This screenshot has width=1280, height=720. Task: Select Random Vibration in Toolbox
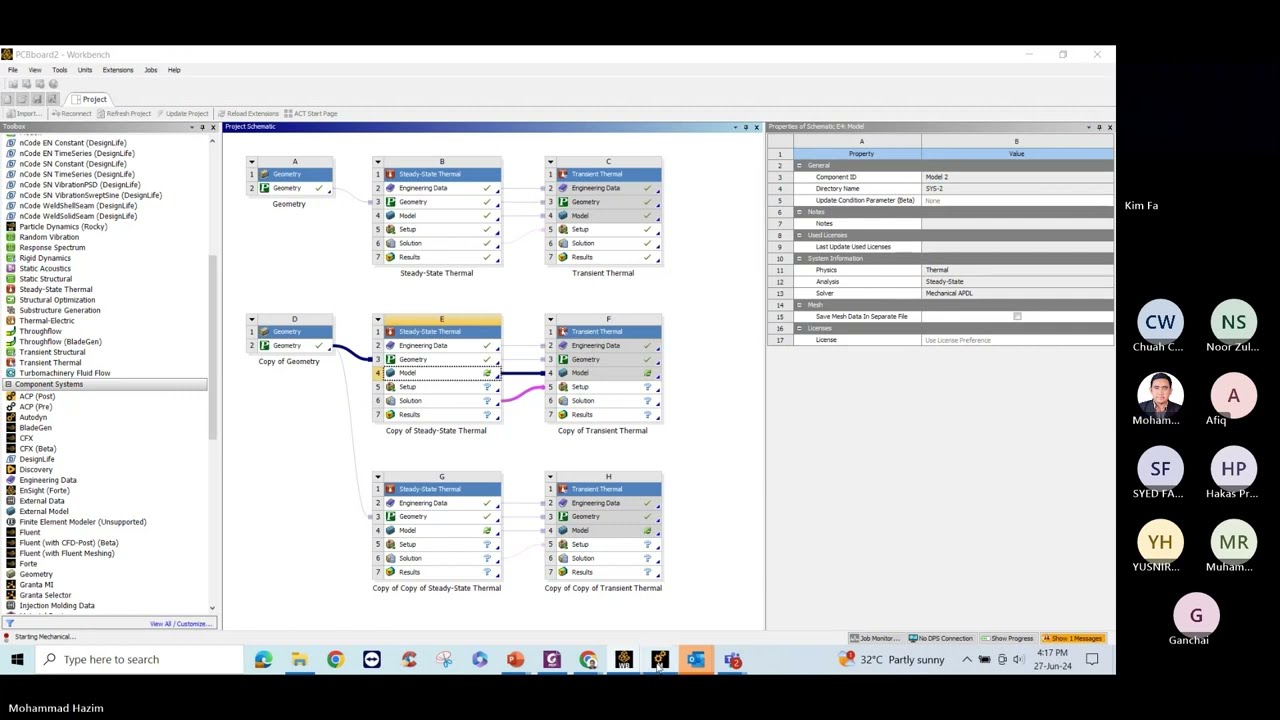pyautogui.click(x=48, y=237)
